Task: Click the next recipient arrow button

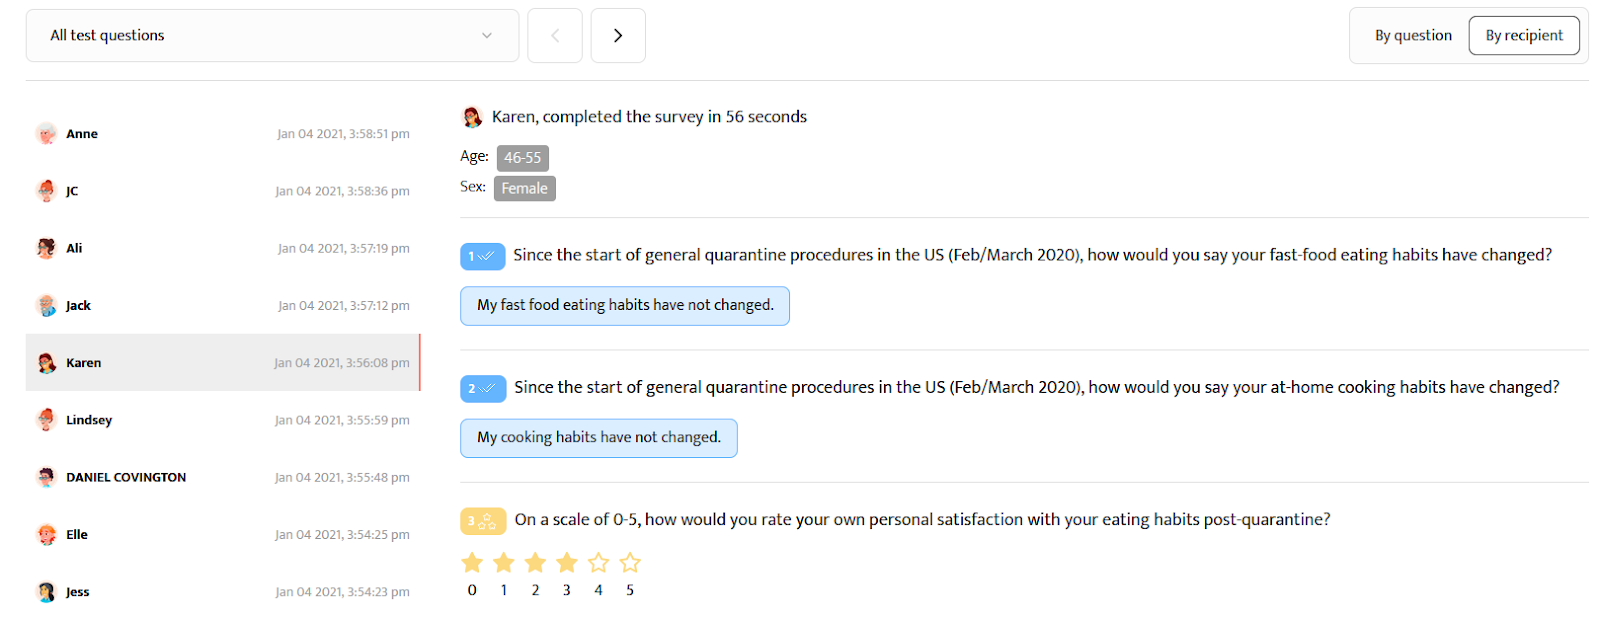Action: point(617,35)
